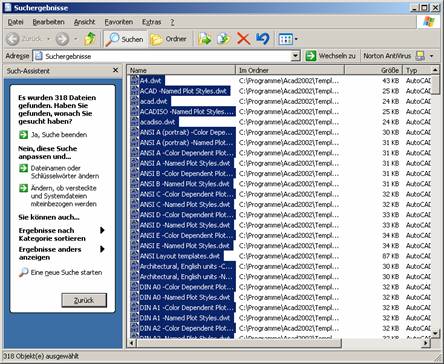Sort by the Größe column header
The height and width of the screenshot is (364, 444).
pyautogui.click(x=373, y=70)
